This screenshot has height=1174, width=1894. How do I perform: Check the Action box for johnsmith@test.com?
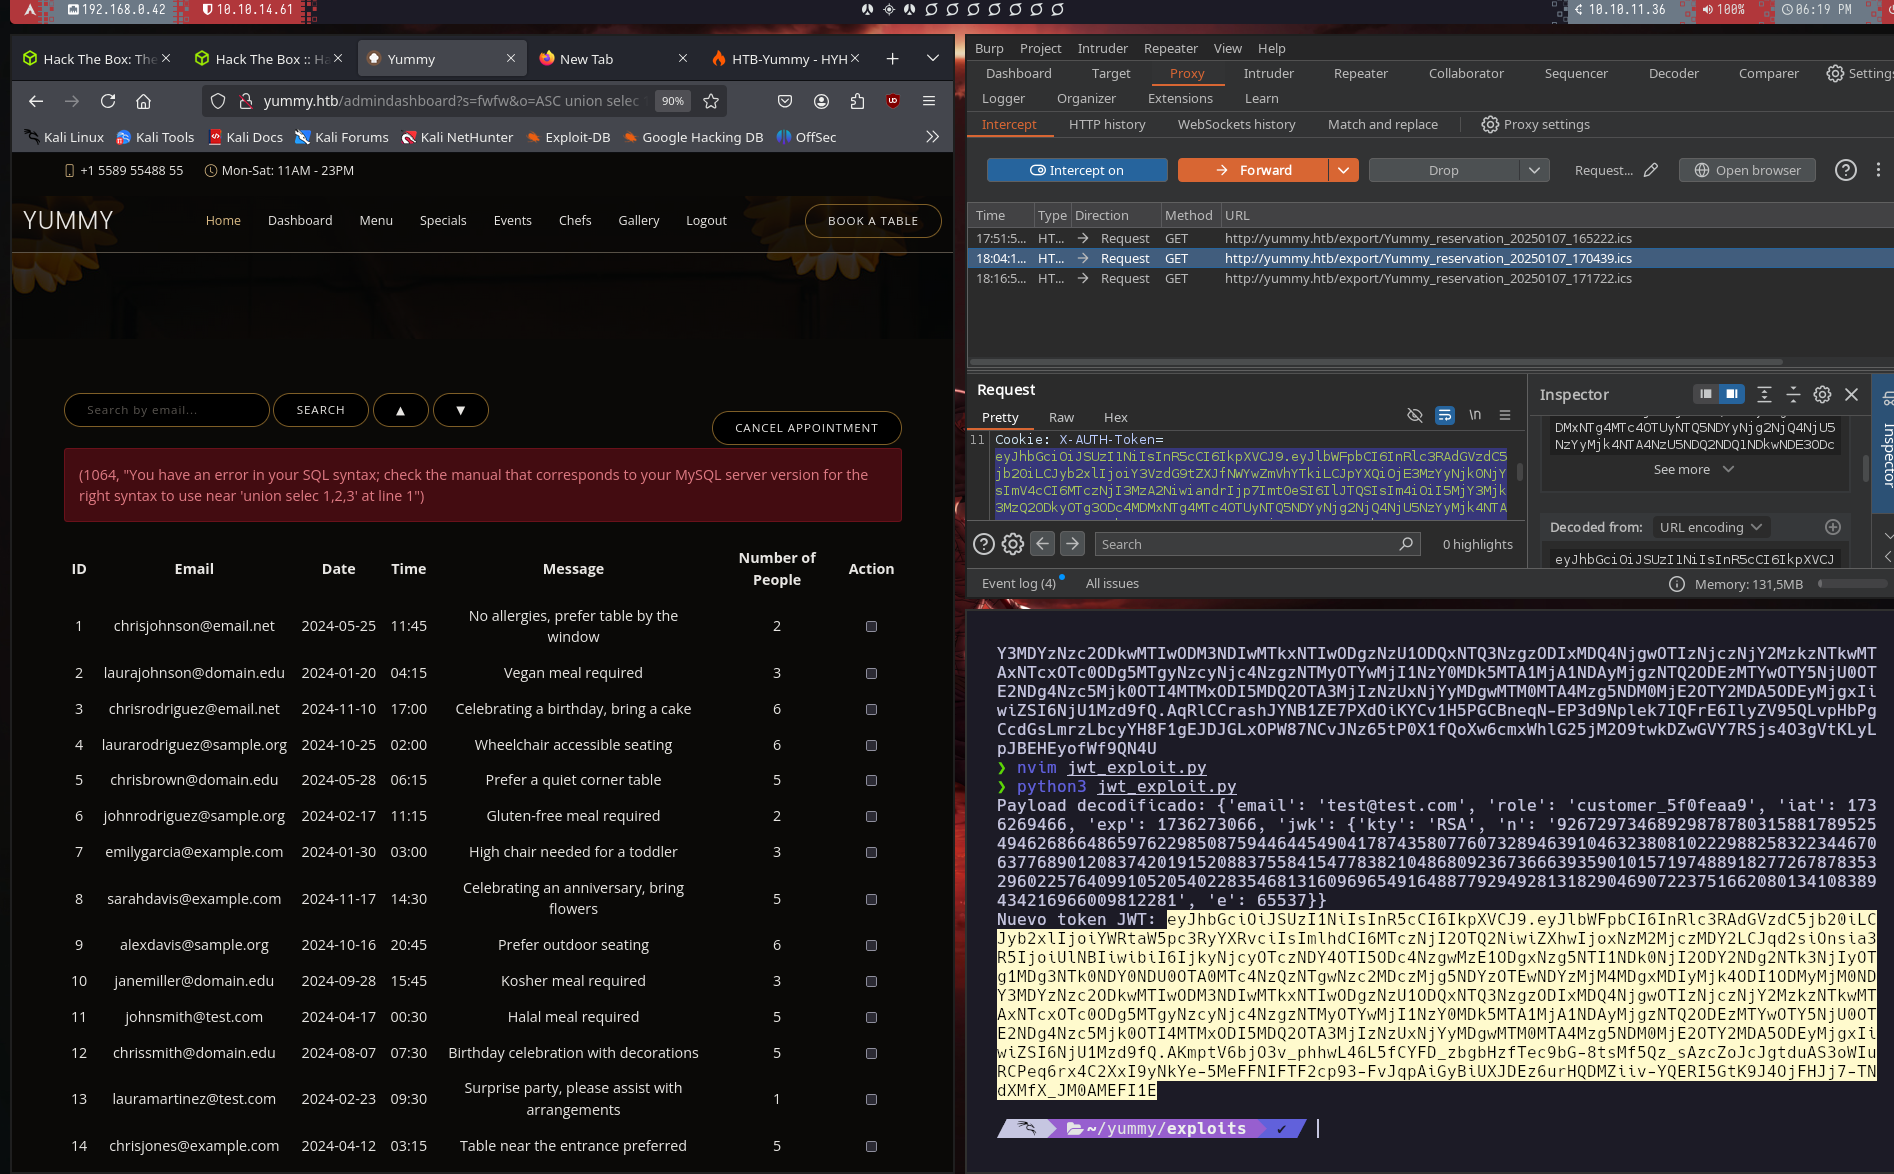871,1018
